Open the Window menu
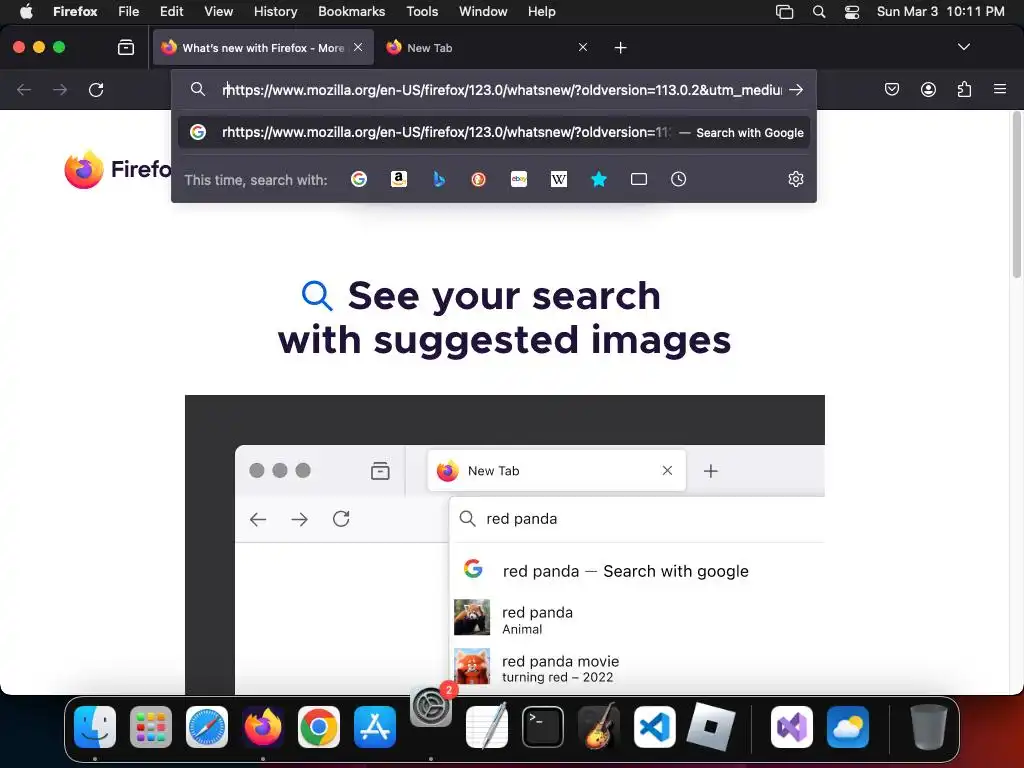 coord(483,11)
